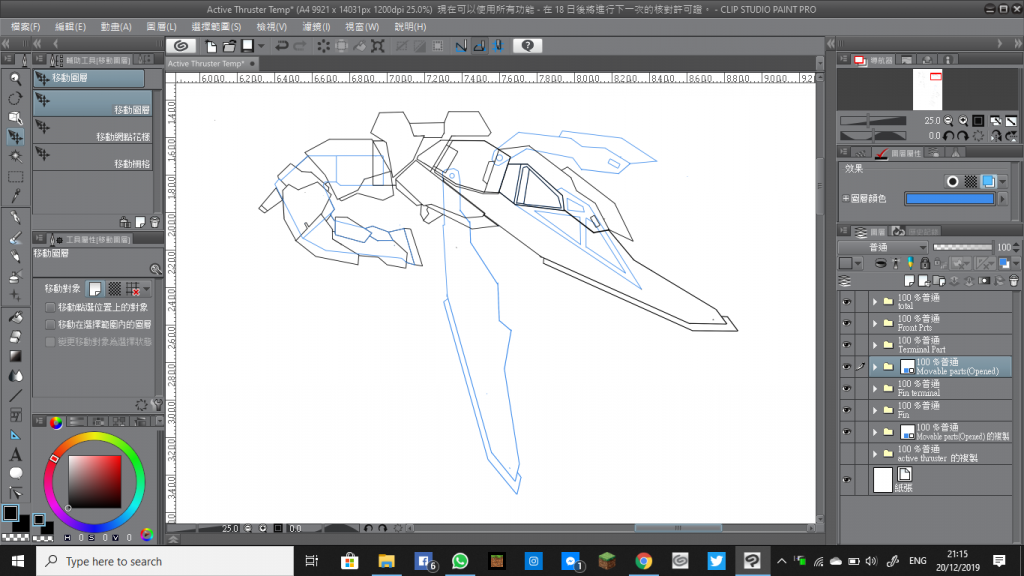Click the Eyedropper tool

point(16,197)
